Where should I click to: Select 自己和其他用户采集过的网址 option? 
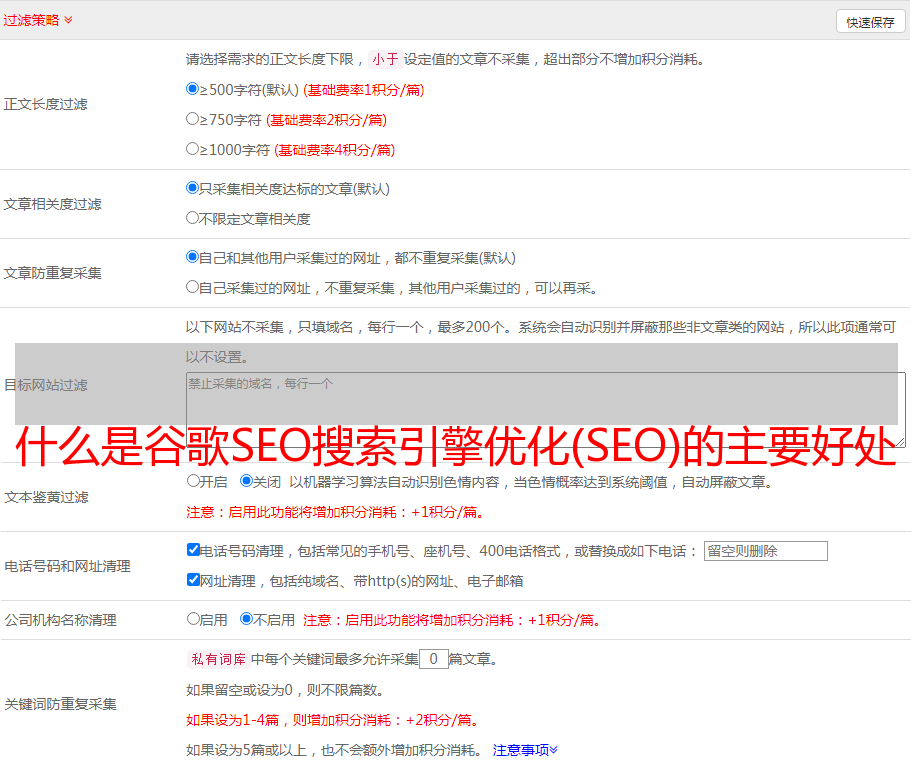[193, 257]
